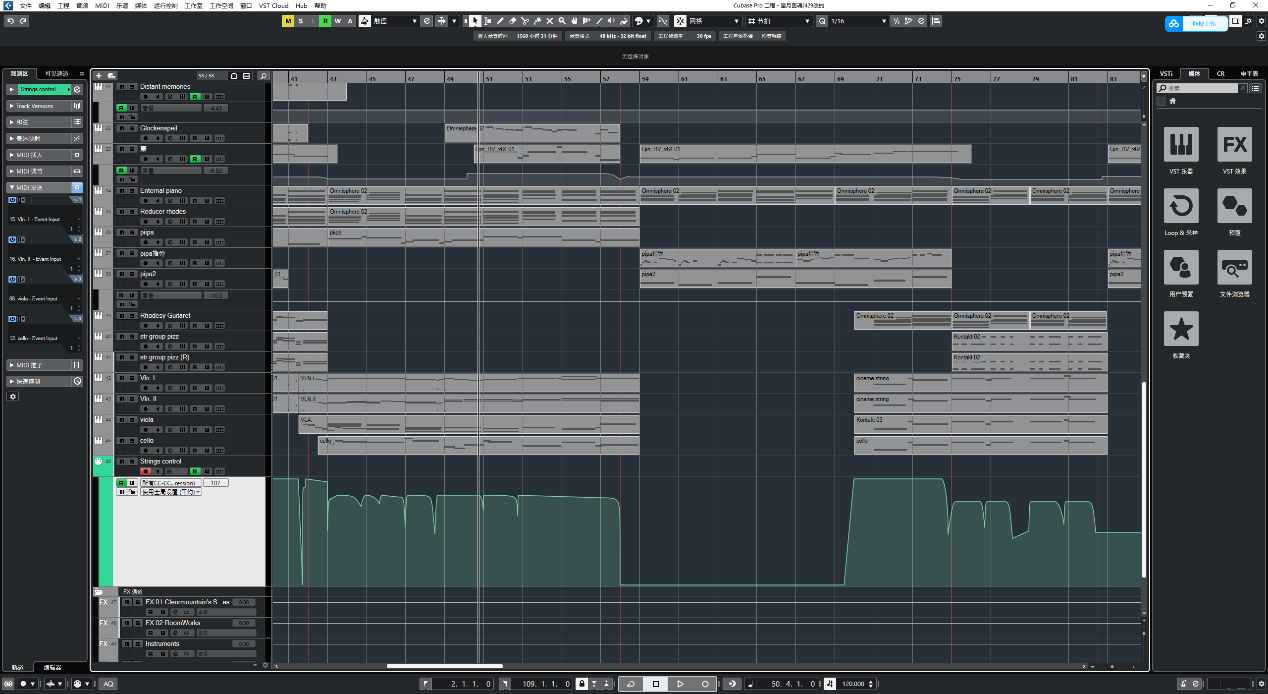Viewport: 1268px width, 694px height.
Task: Open the MIDI menu
Action: tap(102, 5)
